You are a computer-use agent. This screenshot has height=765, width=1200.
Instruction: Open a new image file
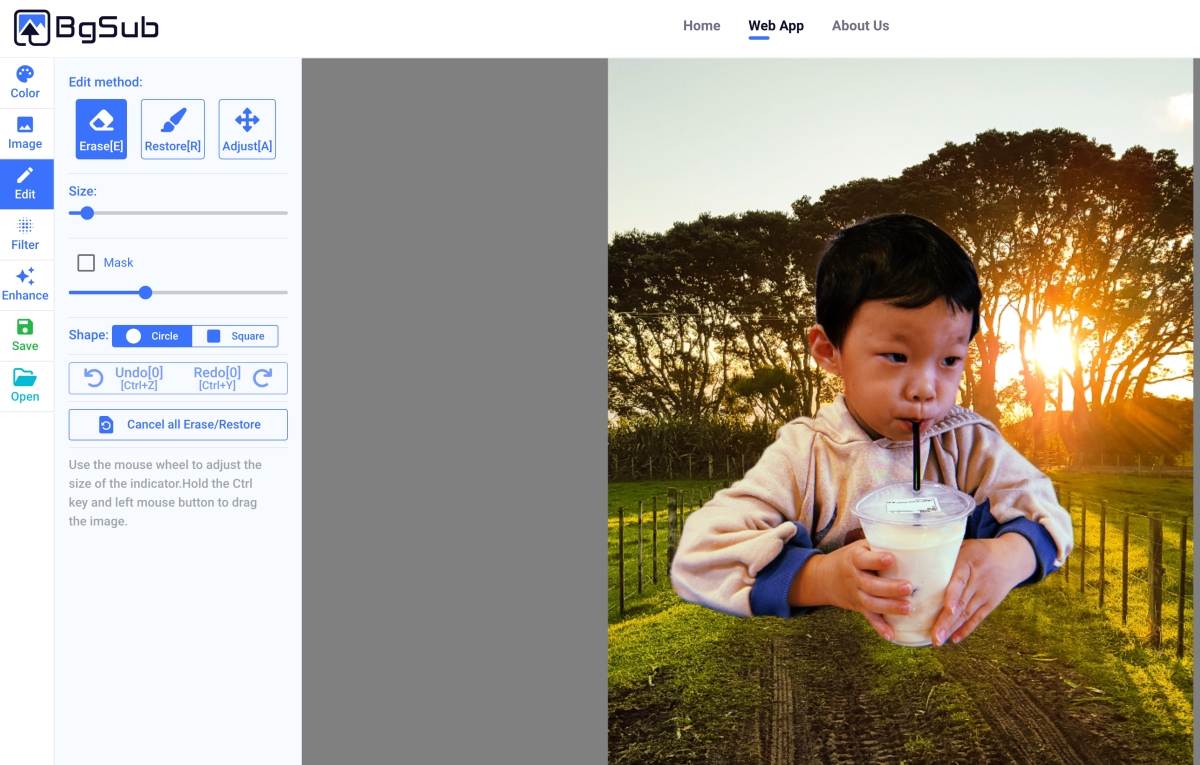tap(26, 386)
